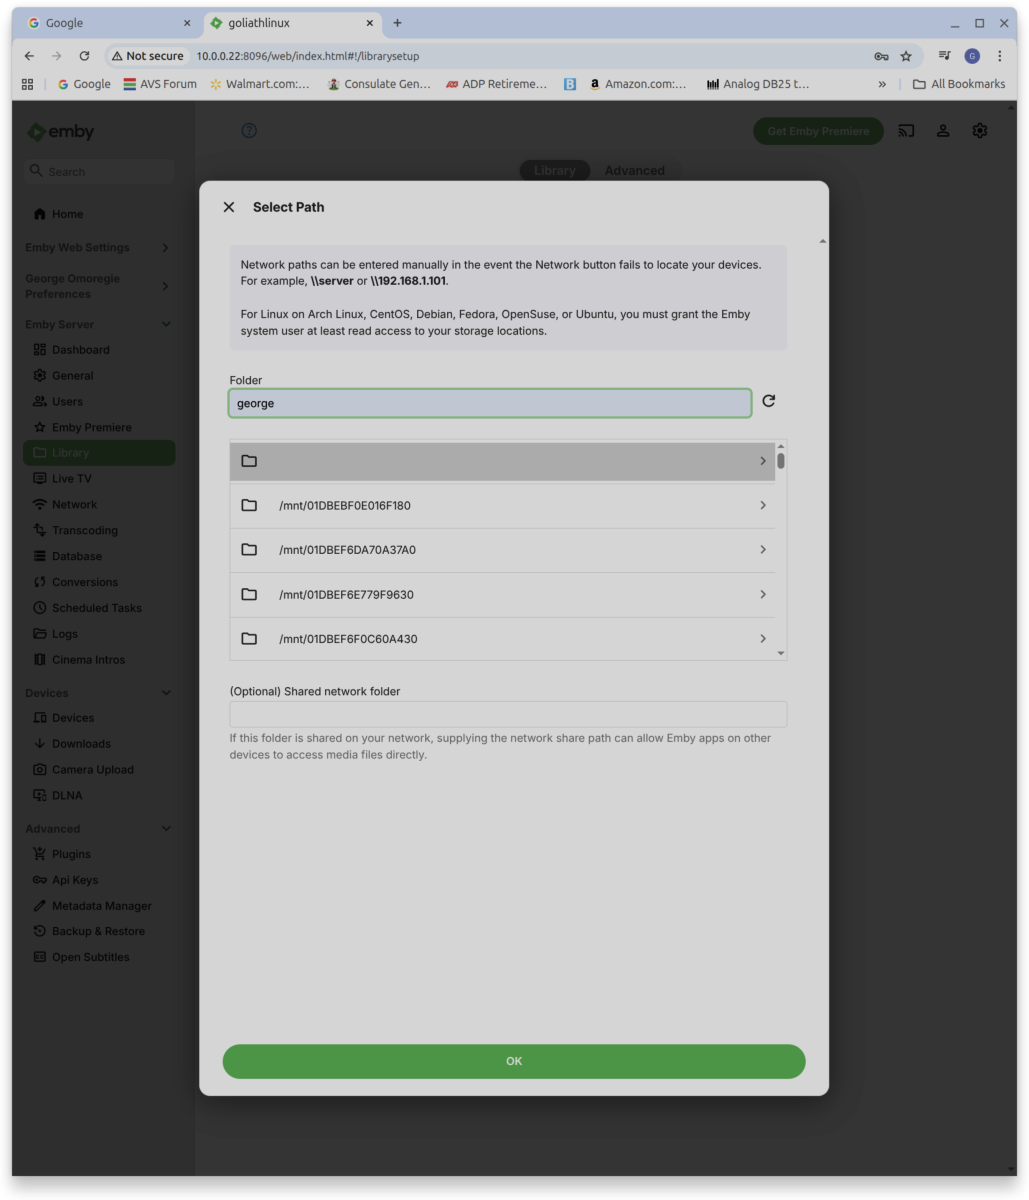1029x1200 pixels.
Task: Open the Cast to device icon
Action: pyautogui.click(x=905, y=130)
